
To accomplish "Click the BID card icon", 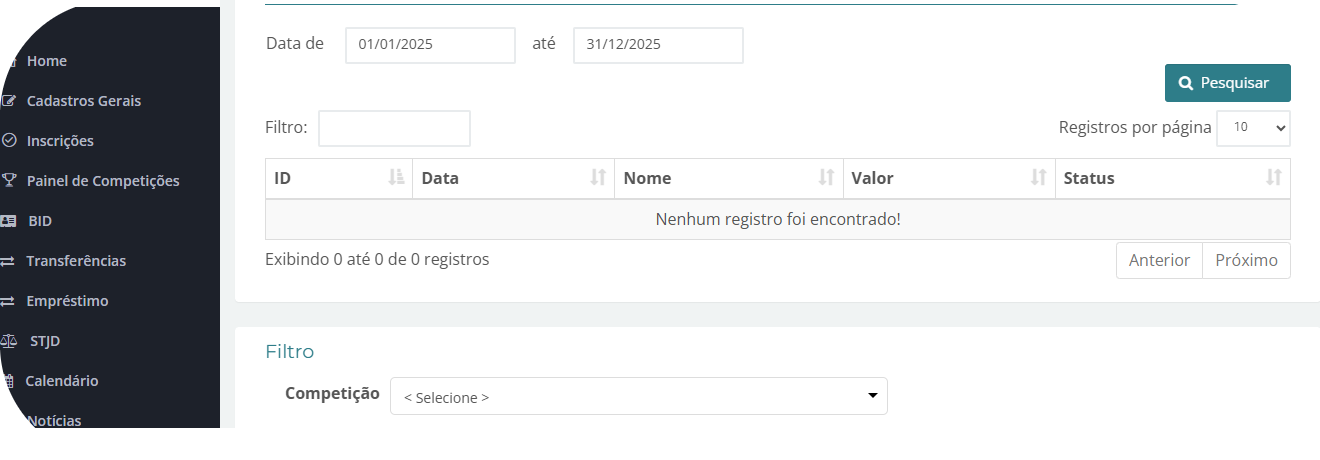I will pyautogui.click(x=9, y=221).
